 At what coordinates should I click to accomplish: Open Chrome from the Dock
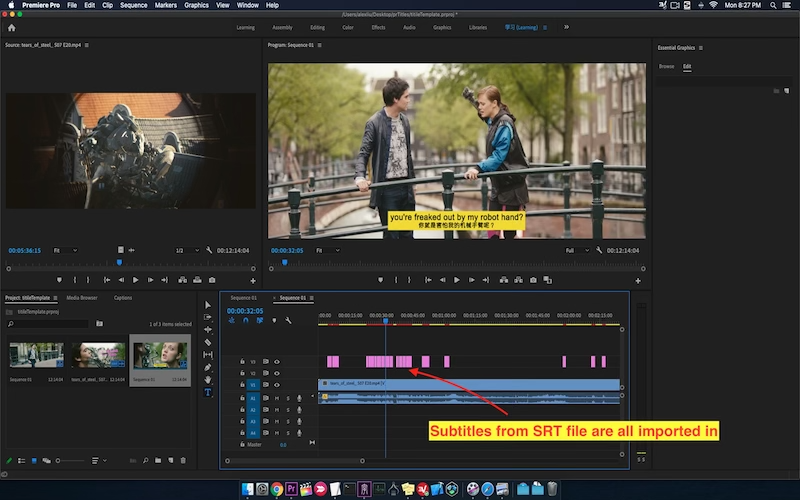click(277, 489)
